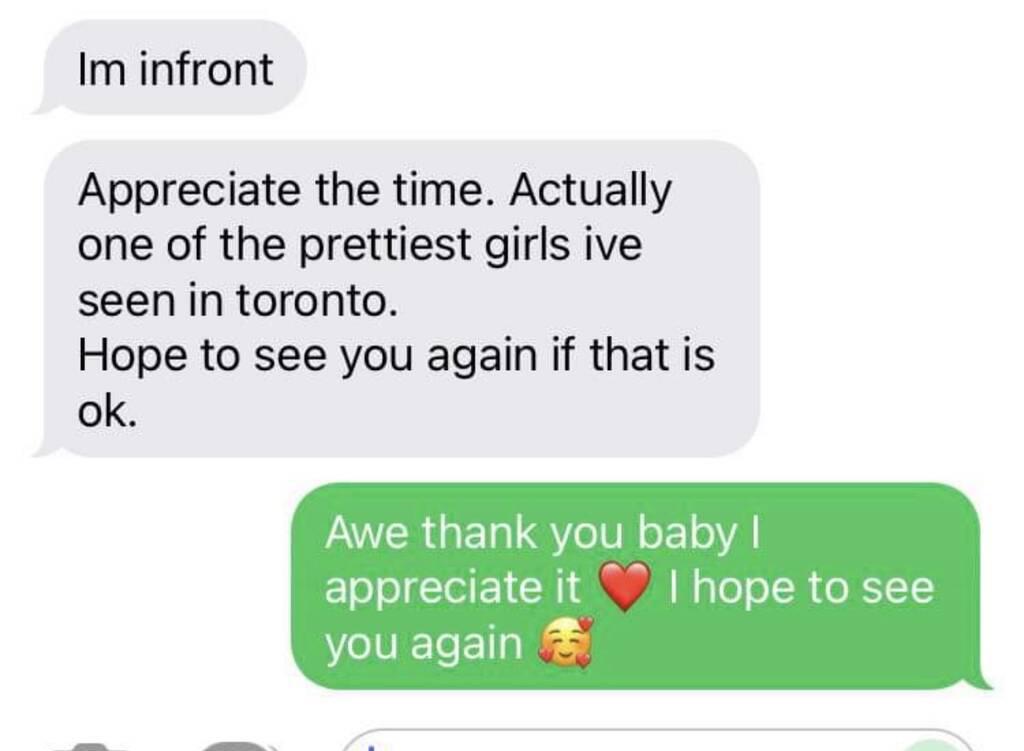This screenshot has width=1024, height=751.
Task: Tap the red heart emoji
Action: click(x=625, y=585)
